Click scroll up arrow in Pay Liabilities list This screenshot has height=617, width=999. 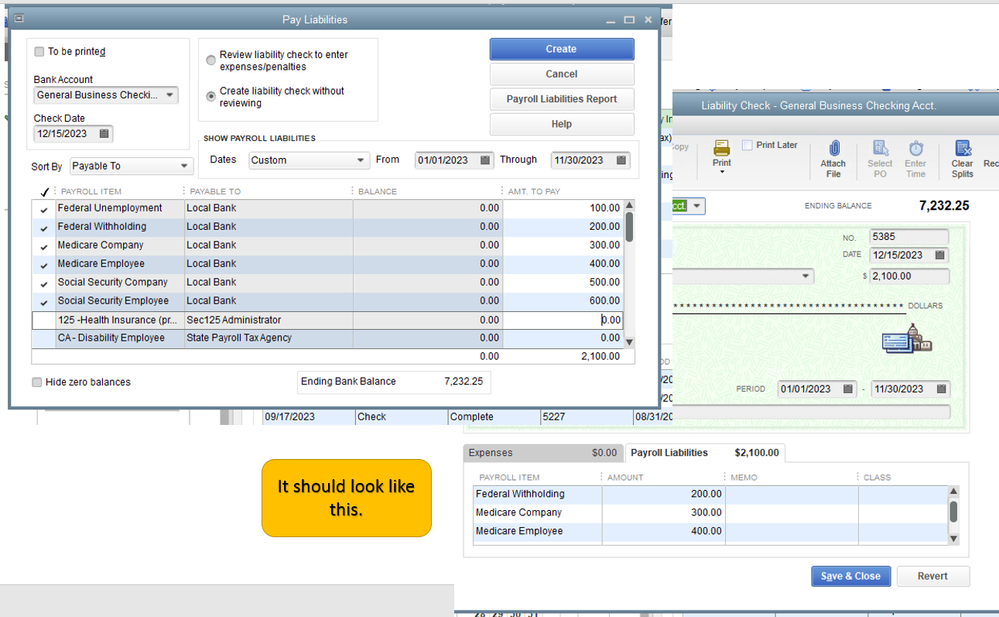tap(629, 205)
